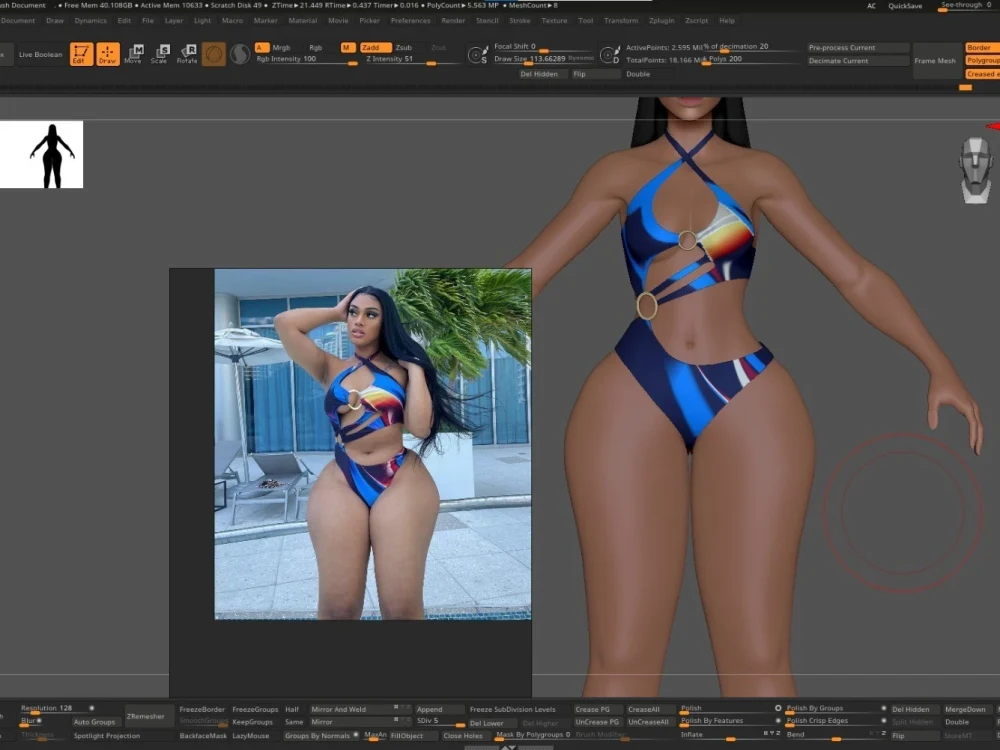
Task: Click the grey sphere icon left of Mrgb
Action: tap(240, 54)
